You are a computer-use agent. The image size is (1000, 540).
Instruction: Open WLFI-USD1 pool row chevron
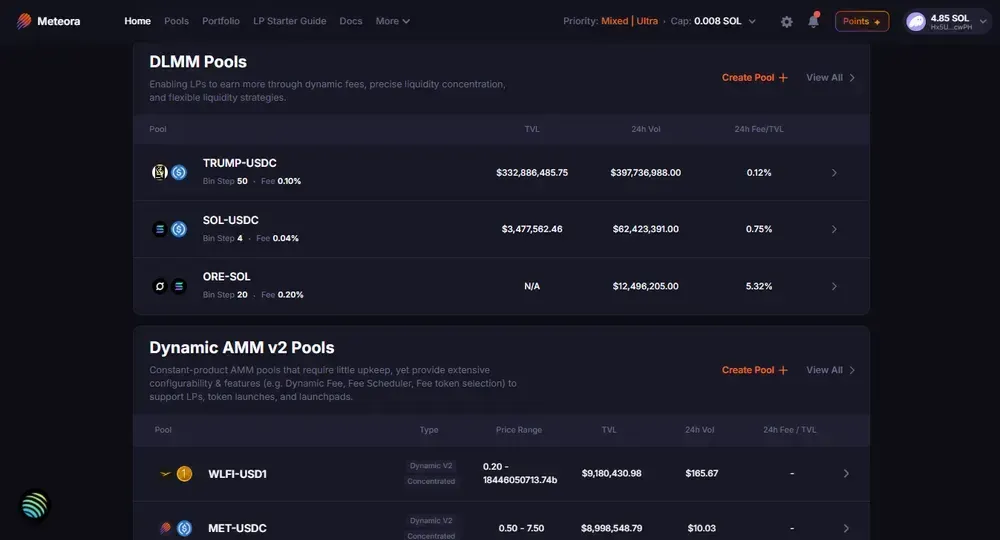pyautogui.click(x=846, y=474)
